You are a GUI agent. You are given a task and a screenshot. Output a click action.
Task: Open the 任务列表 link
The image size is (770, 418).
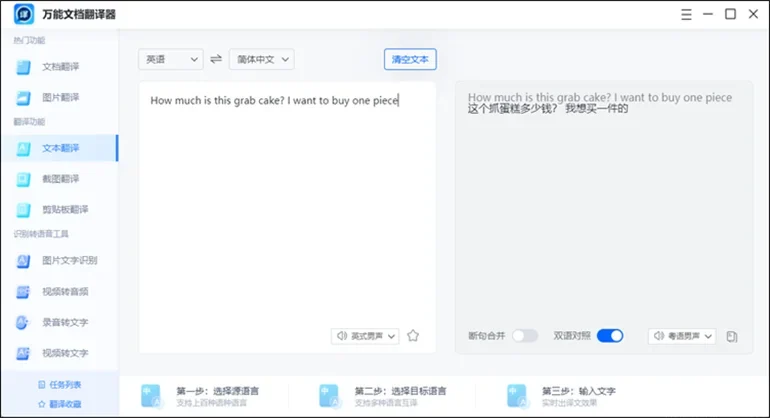point(60,385)
